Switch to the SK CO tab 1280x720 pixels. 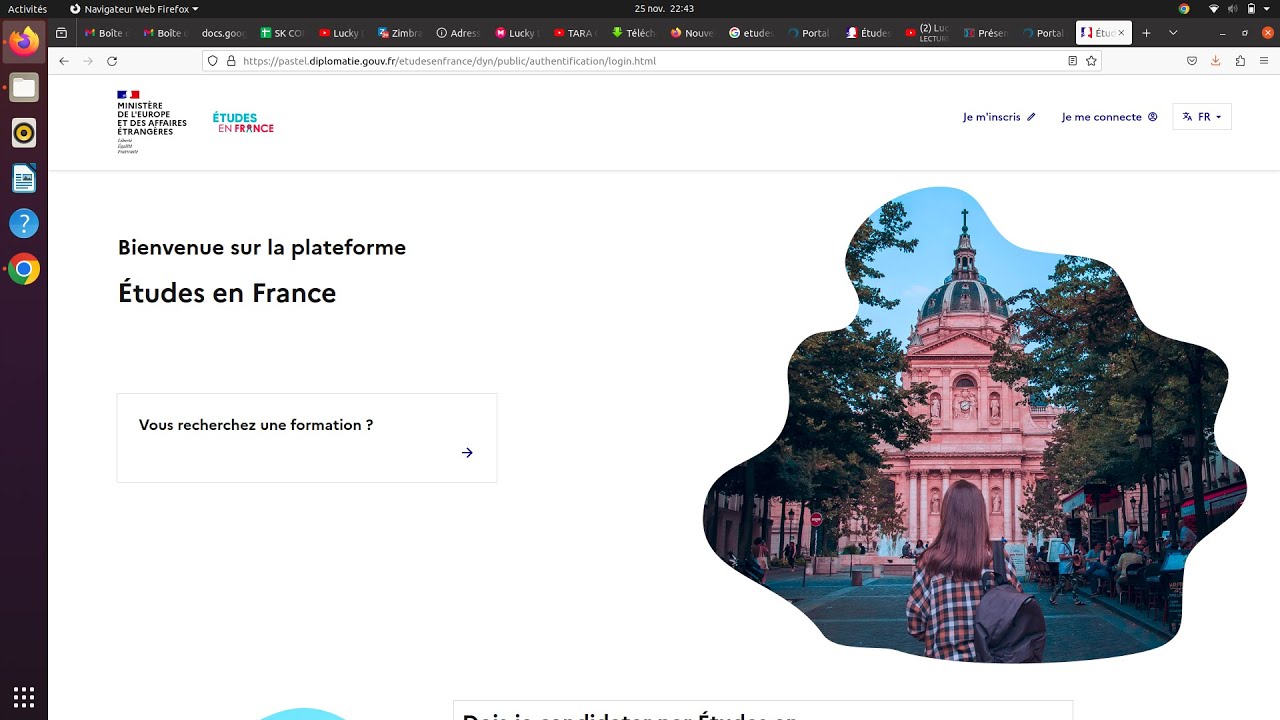(282, 33)
